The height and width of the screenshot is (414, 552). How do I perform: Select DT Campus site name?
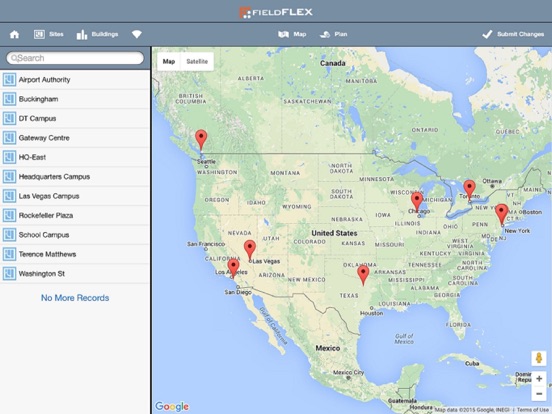37,119
